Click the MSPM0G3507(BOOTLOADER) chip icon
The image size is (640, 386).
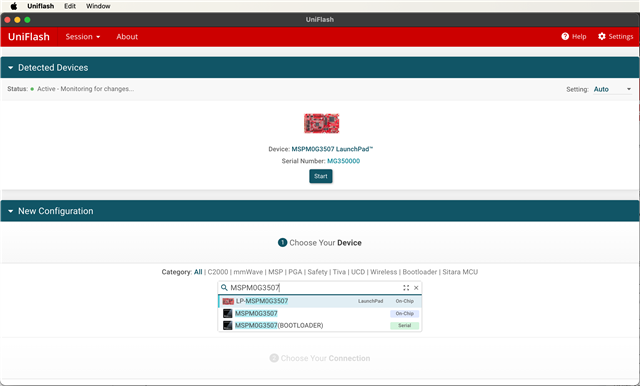(228, 325)
